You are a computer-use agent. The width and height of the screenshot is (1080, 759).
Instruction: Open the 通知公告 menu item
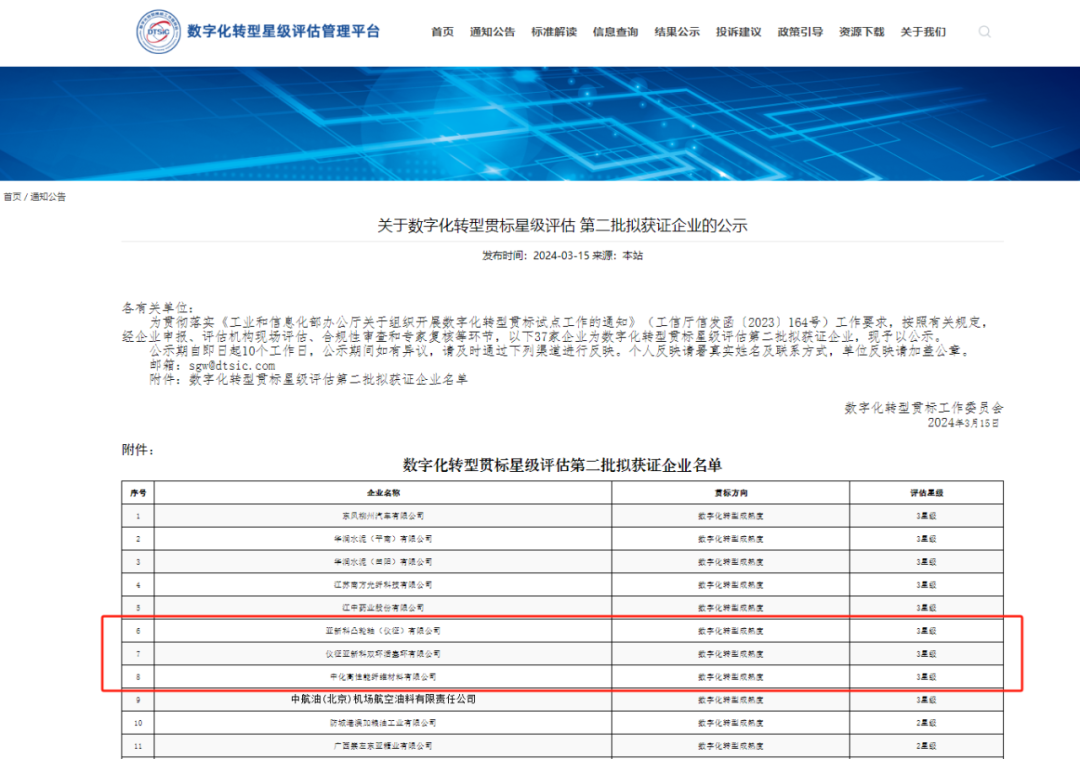492,32
